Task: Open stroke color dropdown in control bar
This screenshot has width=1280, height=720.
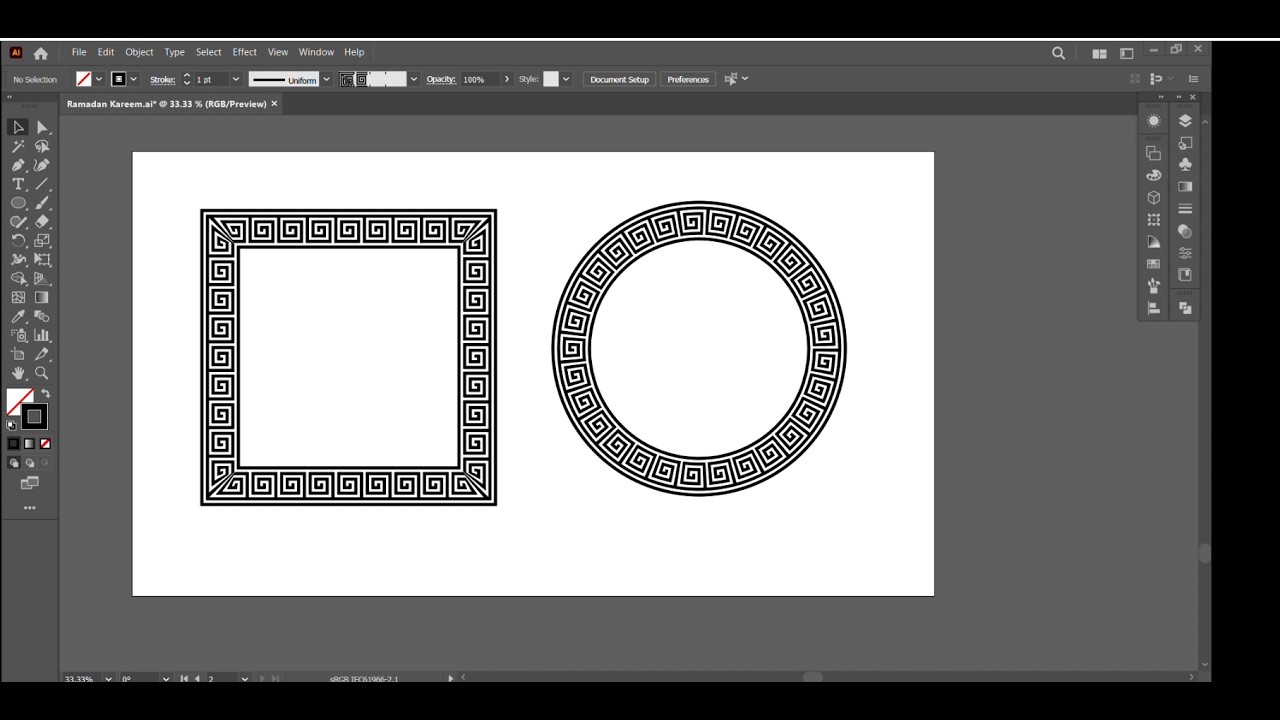Action: click(133, 79)
